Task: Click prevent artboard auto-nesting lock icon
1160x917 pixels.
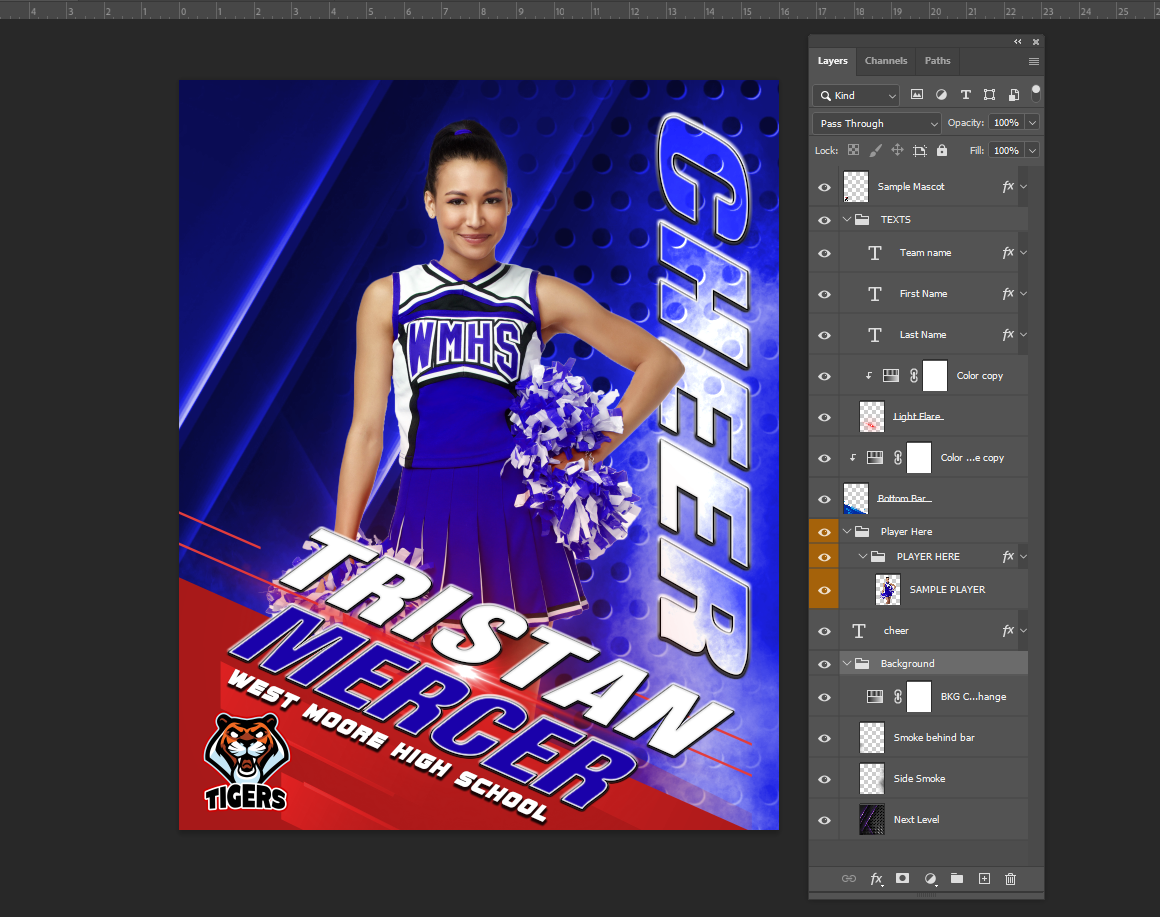Action: point(920,151)
